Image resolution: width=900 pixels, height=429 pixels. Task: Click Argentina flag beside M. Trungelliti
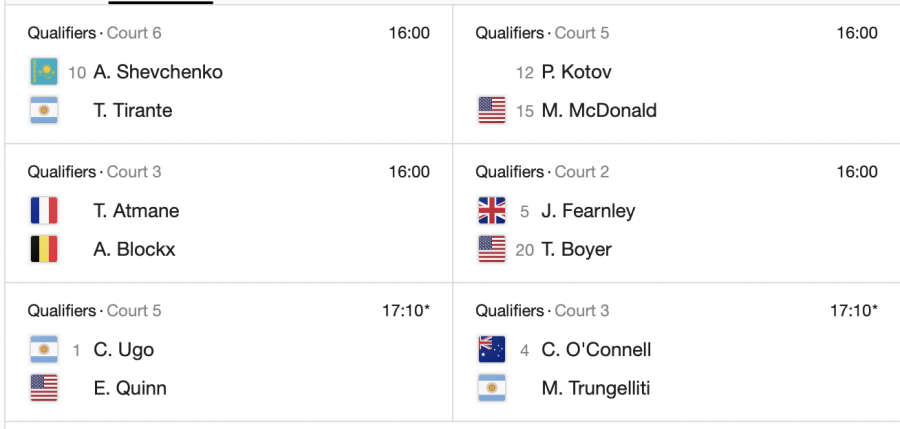(492, 388)
